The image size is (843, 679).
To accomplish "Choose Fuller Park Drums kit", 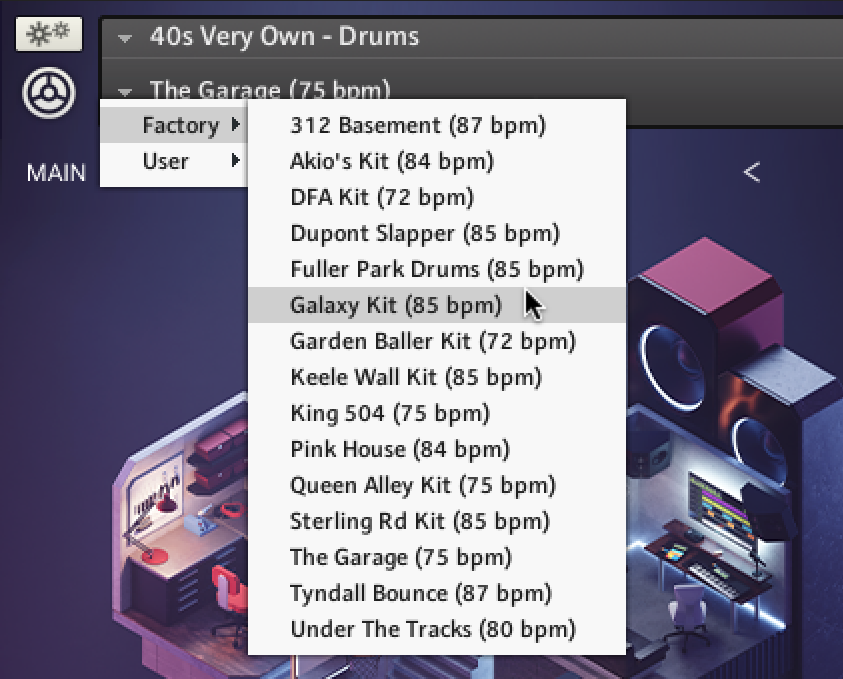I will pos(434,269).
